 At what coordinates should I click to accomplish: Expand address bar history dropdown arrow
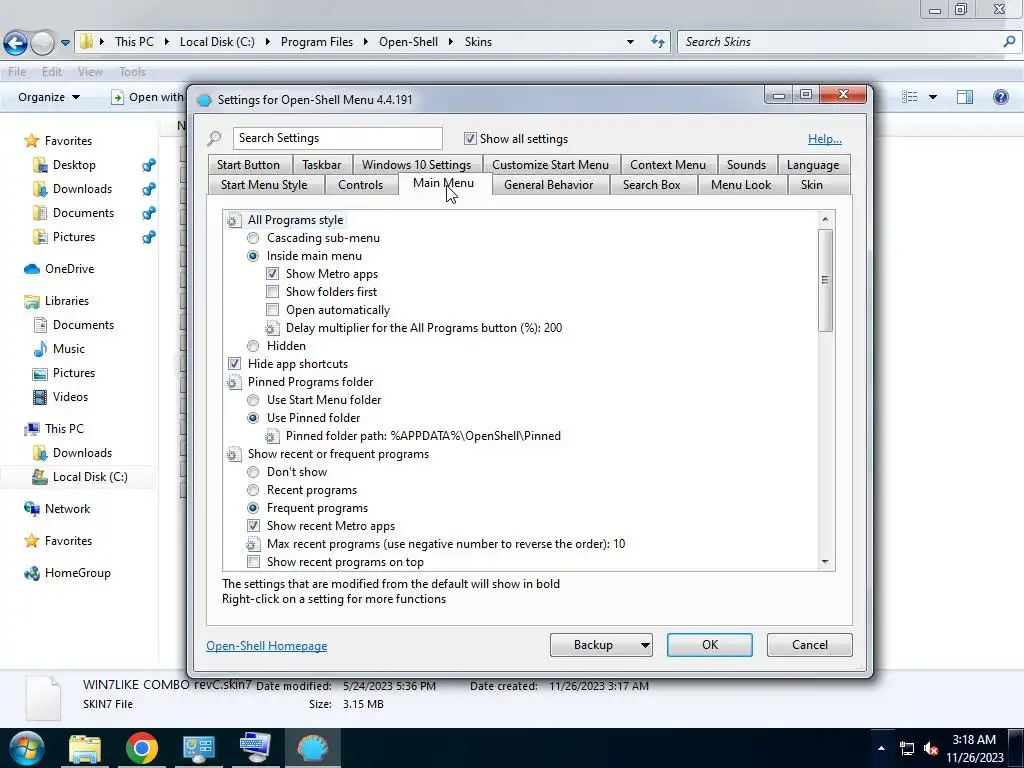pyautogui.click(x=630, y=42)
